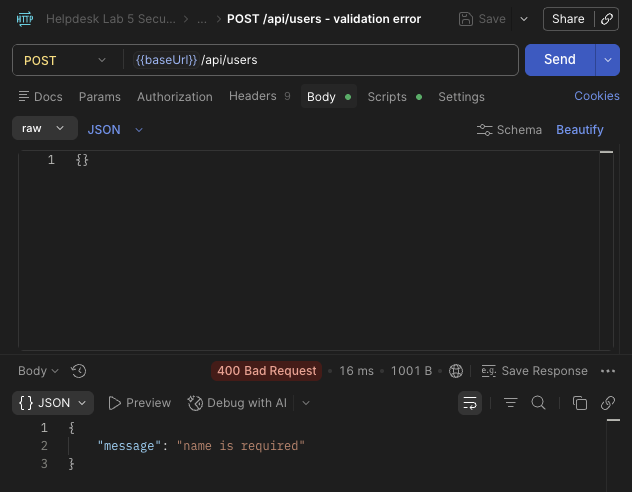Open Helpdesk Lab 5 breadcrumb
The width and height of the screenshot is (632, 492).
point(110,19)
